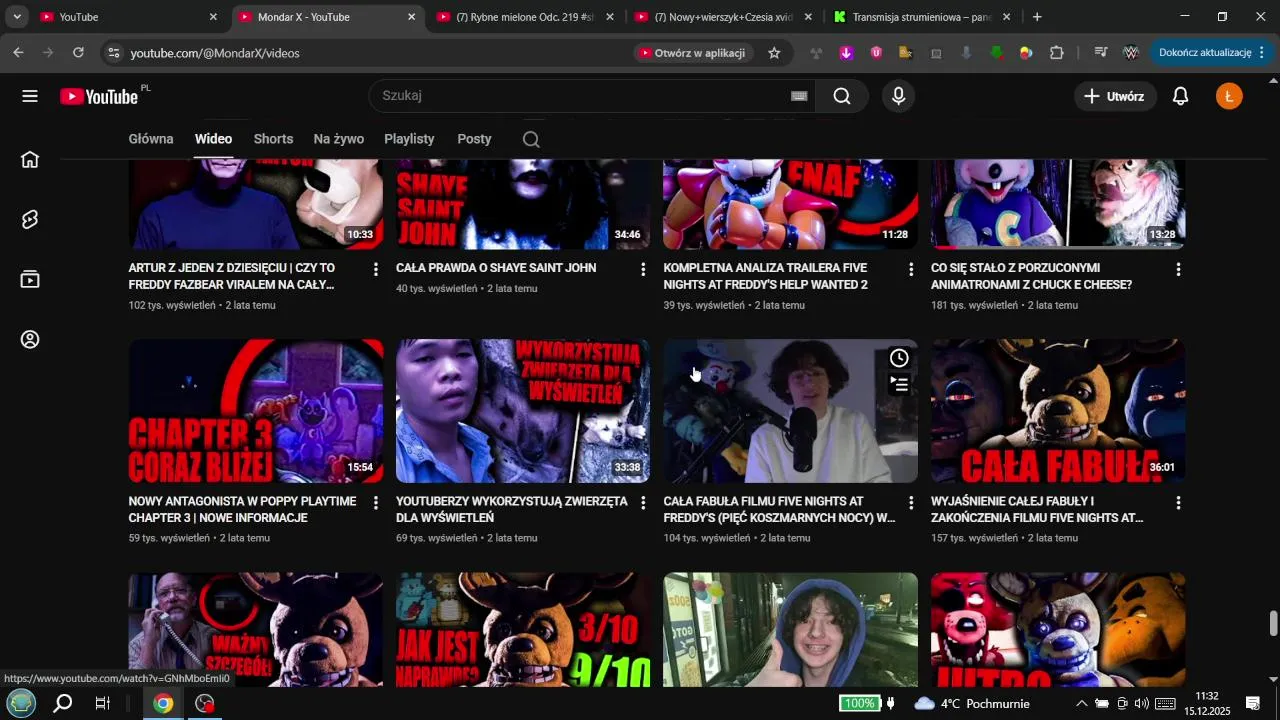Bookmark this page with the star icon
The image size is (1280, 720).
coord(774,53)
